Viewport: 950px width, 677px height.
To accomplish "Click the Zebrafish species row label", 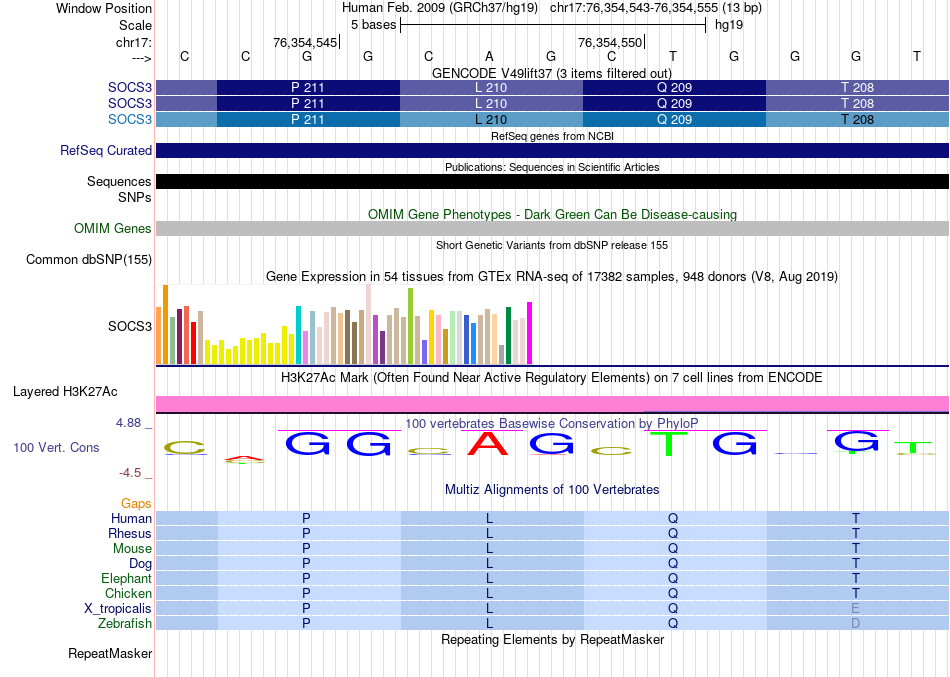I will pyautogui.click(x=125, y=623).
